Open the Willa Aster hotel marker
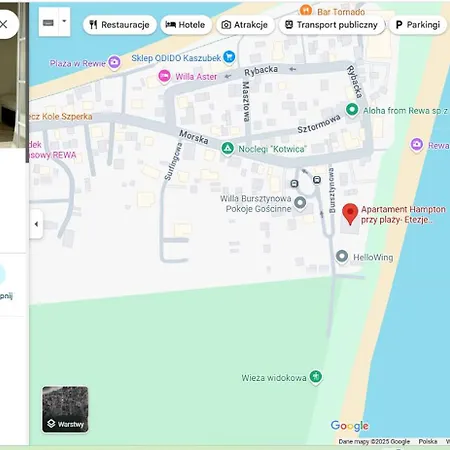This screenshot has width=450, height=450. [x=164, y=76]
